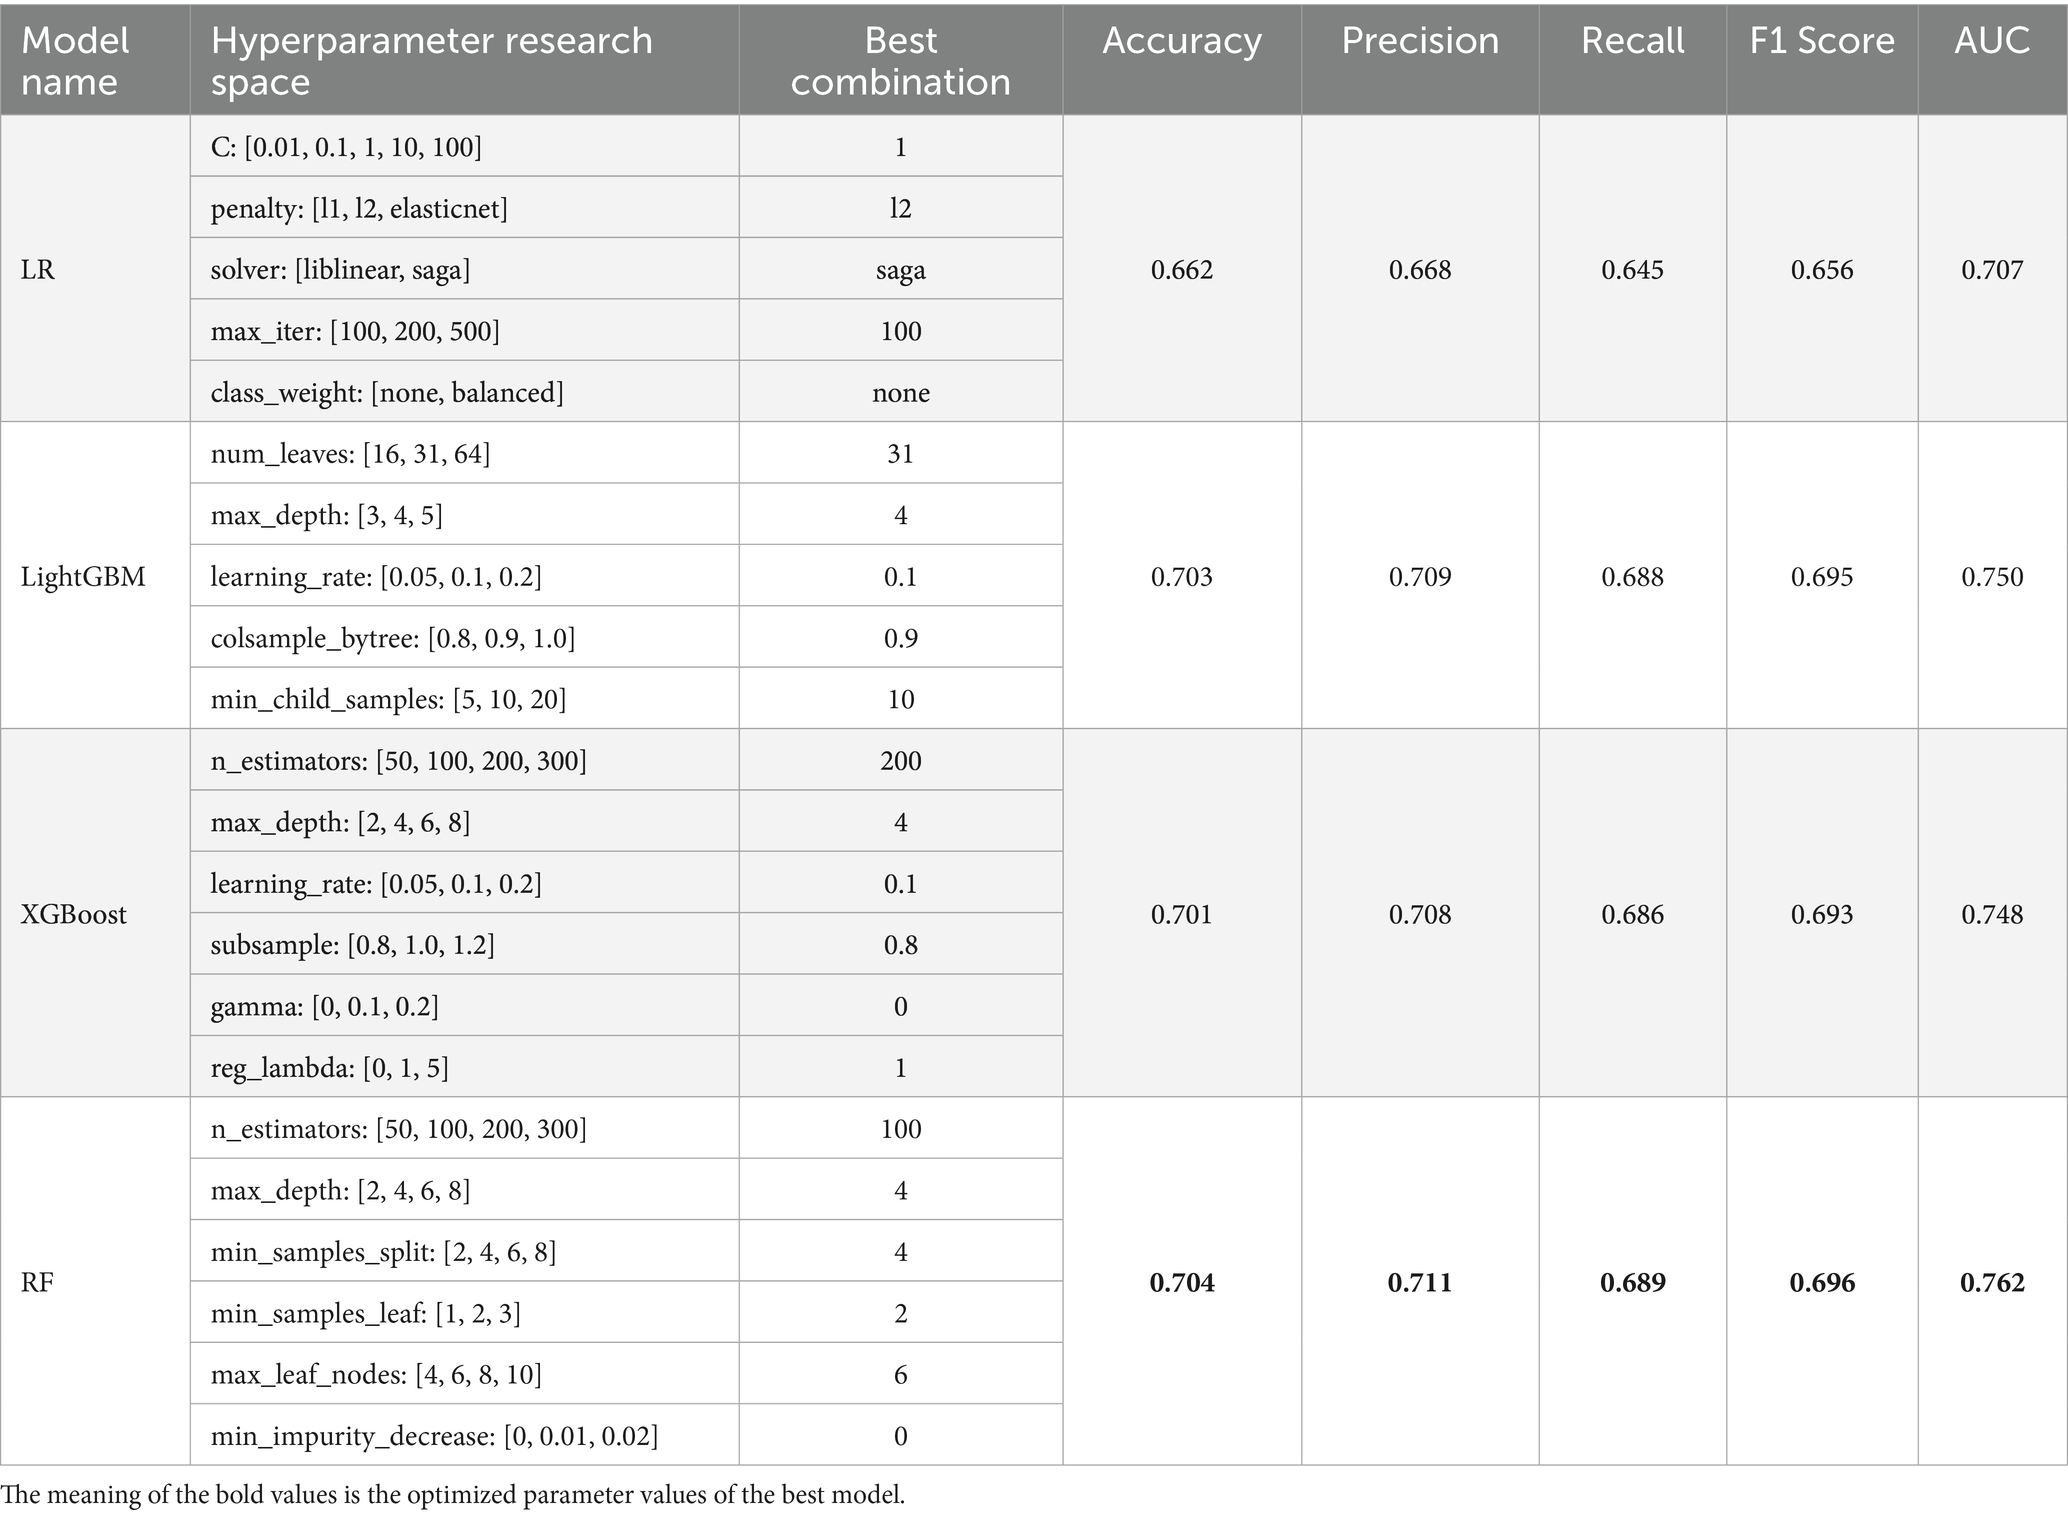Select the best combination value saga
Screen dimensions: 2068x1517
click(x=900, y=270)
